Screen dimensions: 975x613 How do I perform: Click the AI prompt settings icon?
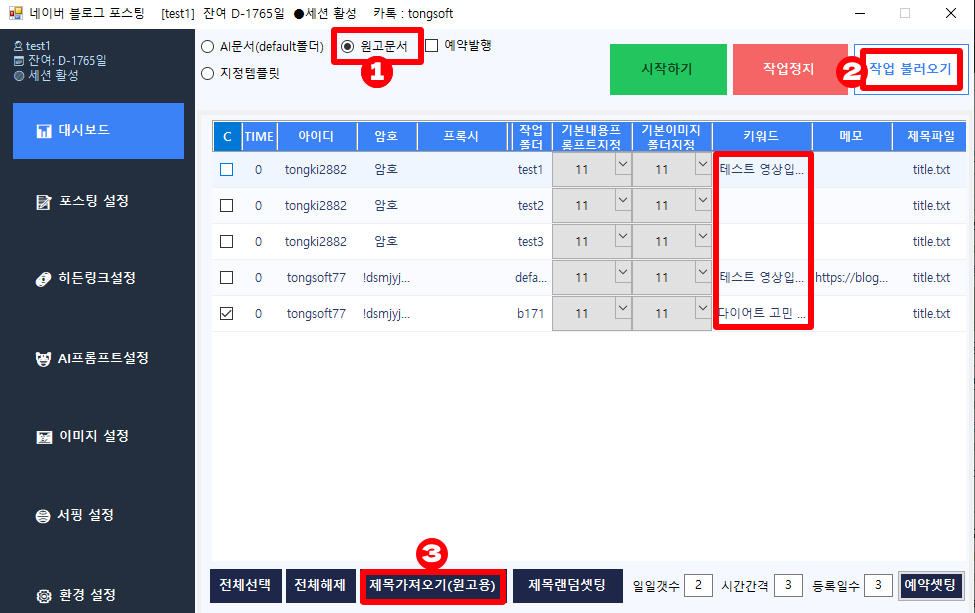(x=44, y=358)
